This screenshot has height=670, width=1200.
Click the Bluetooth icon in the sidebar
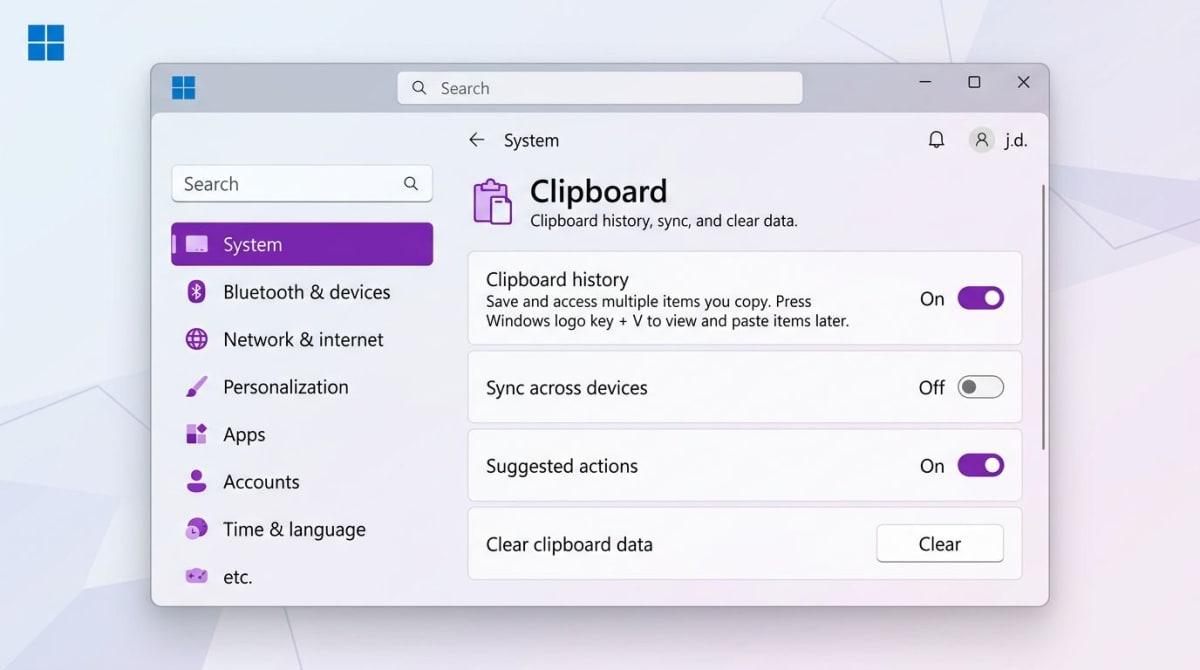(197, 292)
